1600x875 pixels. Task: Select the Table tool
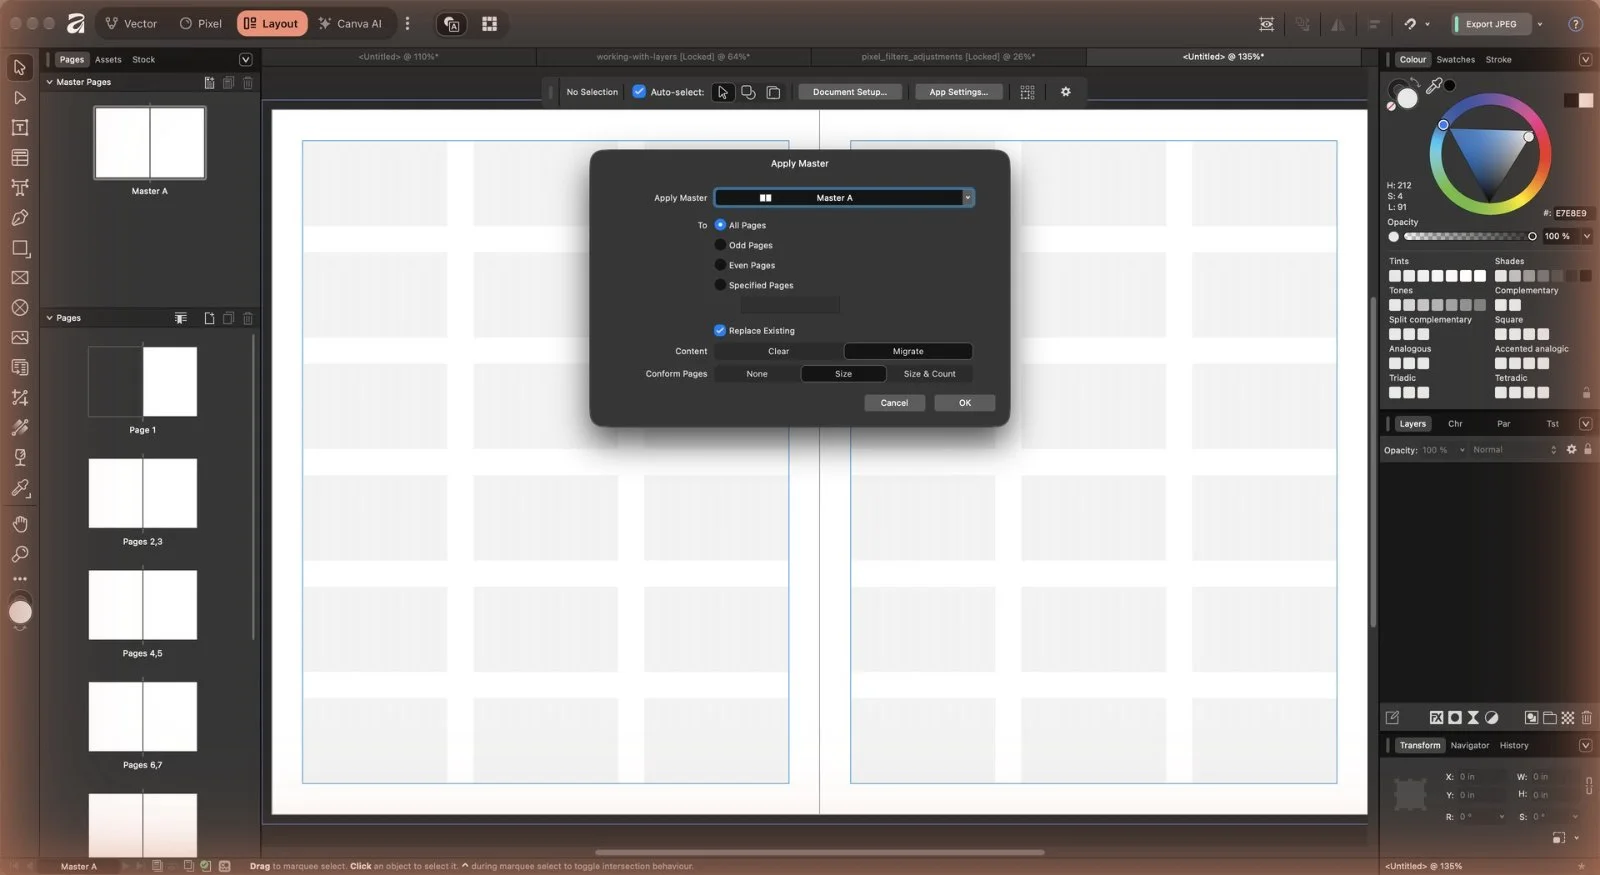[19, 158]
